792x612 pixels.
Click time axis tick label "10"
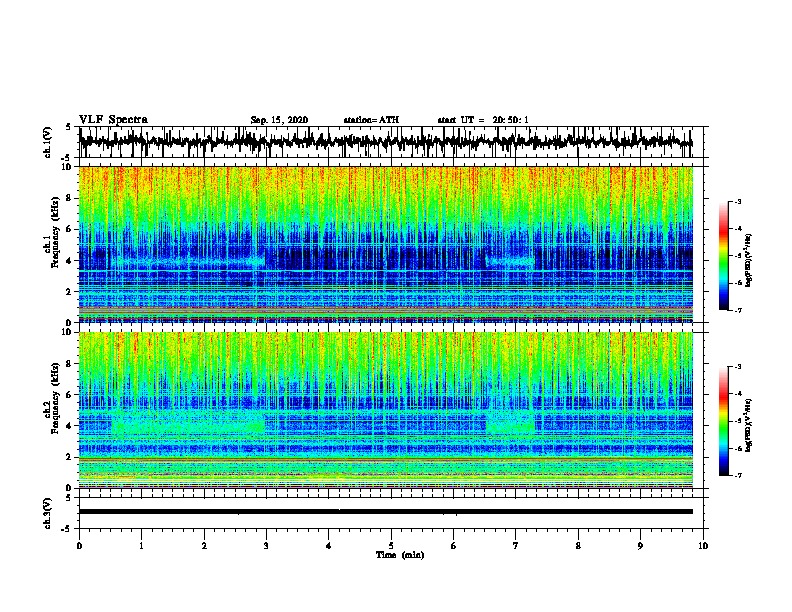click(703, 546)
